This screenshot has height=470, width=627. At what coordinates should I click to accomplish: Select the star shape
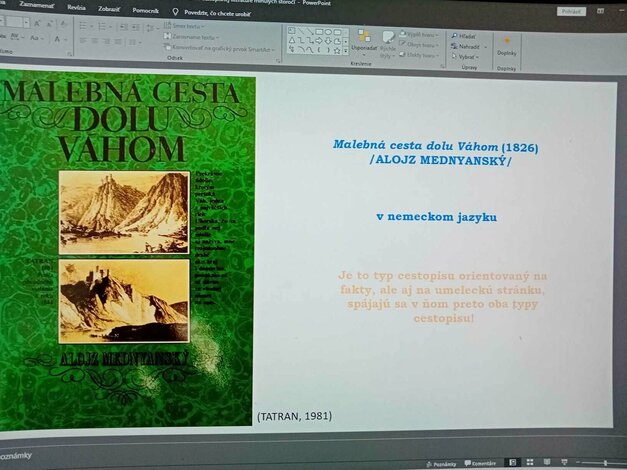[337, 51]
